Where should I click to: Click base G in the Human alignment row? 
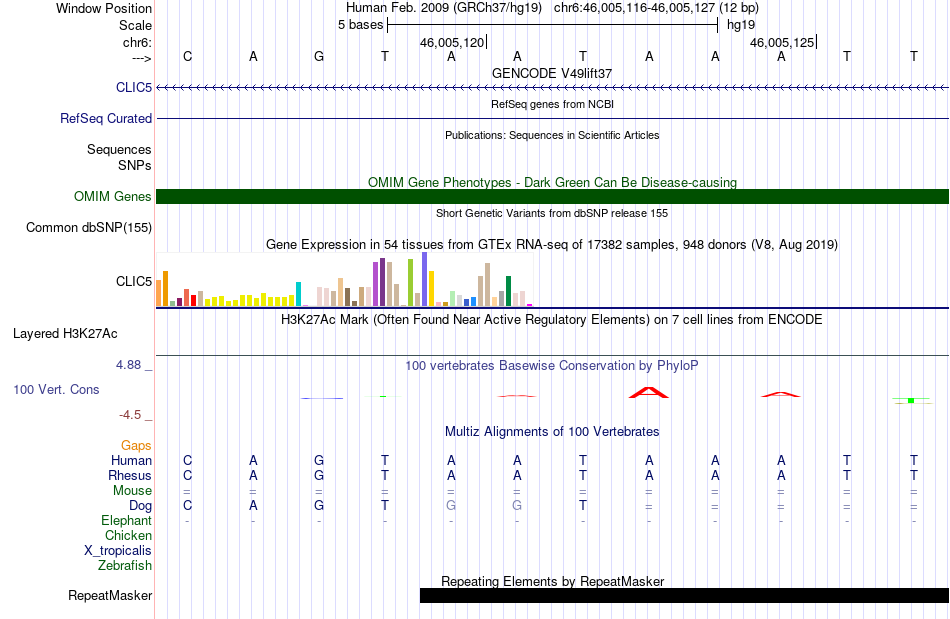coord(319,460)
